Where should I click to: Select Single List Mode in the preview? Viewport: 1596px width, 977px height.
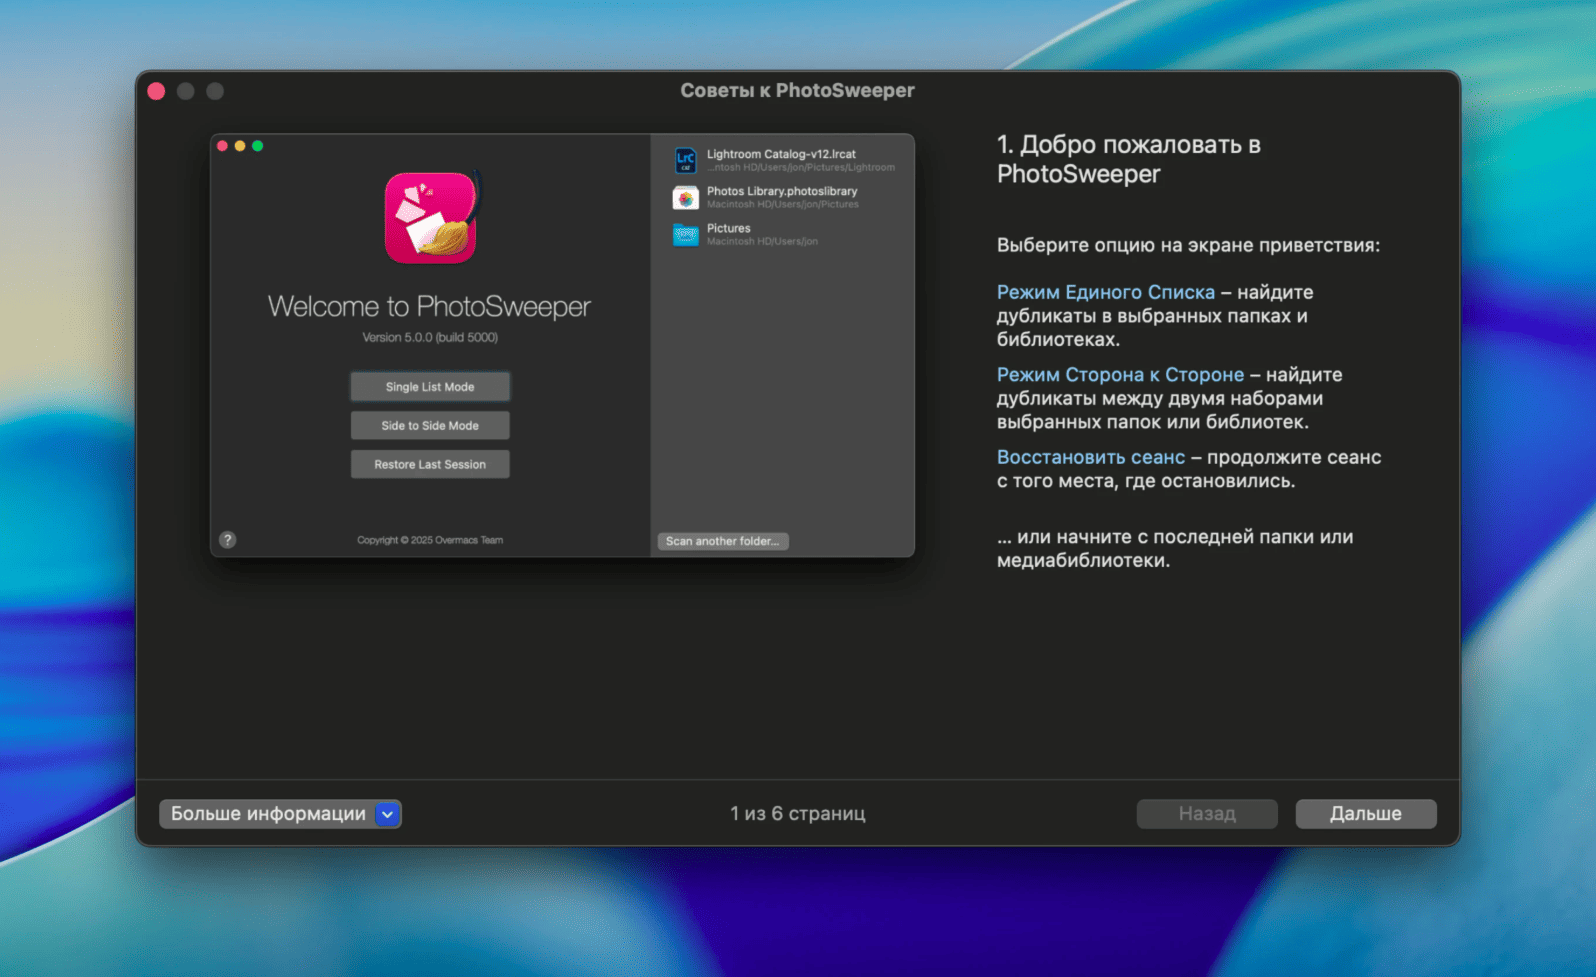(x=430, y=387)
